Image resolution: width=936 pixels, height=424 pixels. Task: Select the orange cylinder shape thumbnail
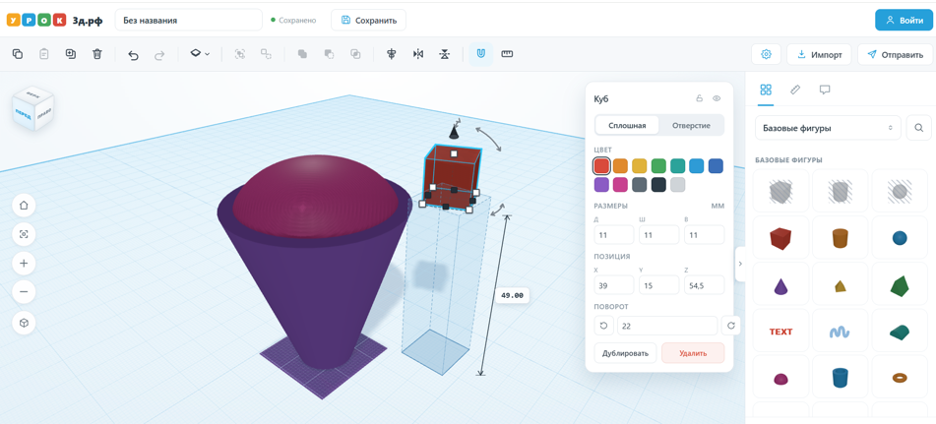[840, 238]
